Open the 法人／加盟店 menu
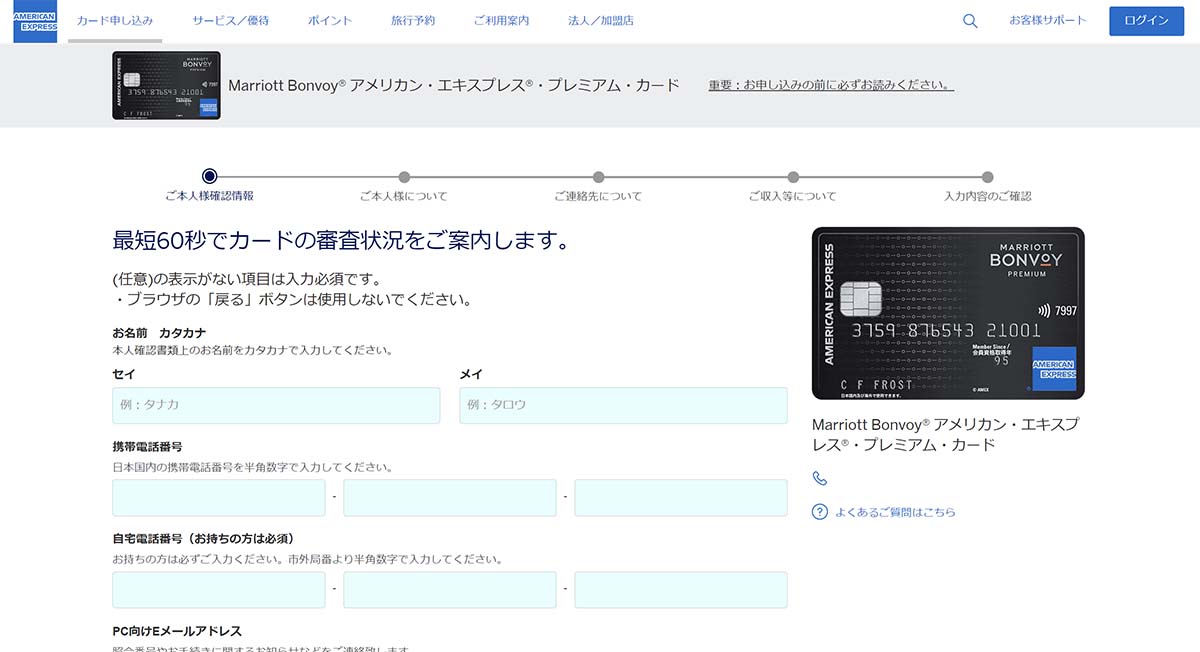Viewport: 1200px width, 652px height. (x=601, y=21)
